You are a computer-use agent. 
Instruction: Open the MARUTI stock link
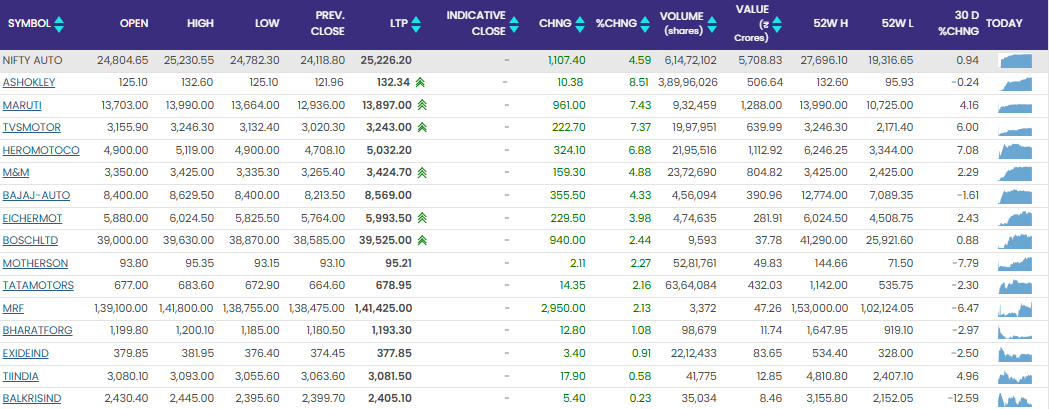pyautogui.click(x=22, y=105)
